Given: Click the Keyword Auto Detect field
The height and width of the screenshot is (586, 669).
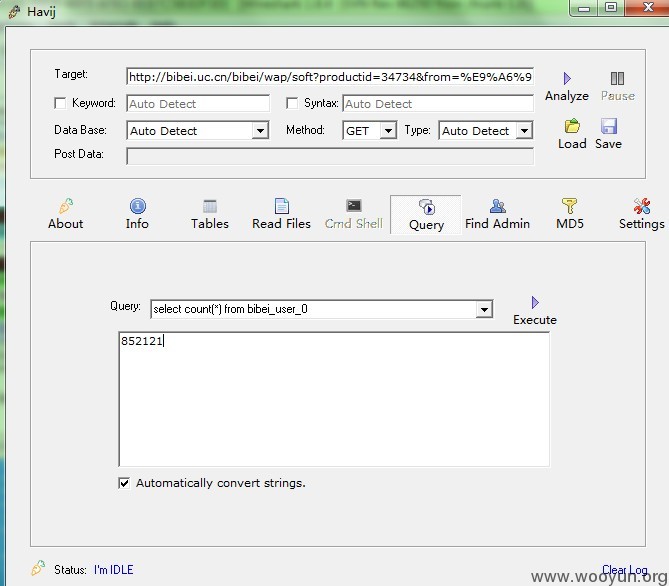Looking at the screenshot, I should coord(198,104).
